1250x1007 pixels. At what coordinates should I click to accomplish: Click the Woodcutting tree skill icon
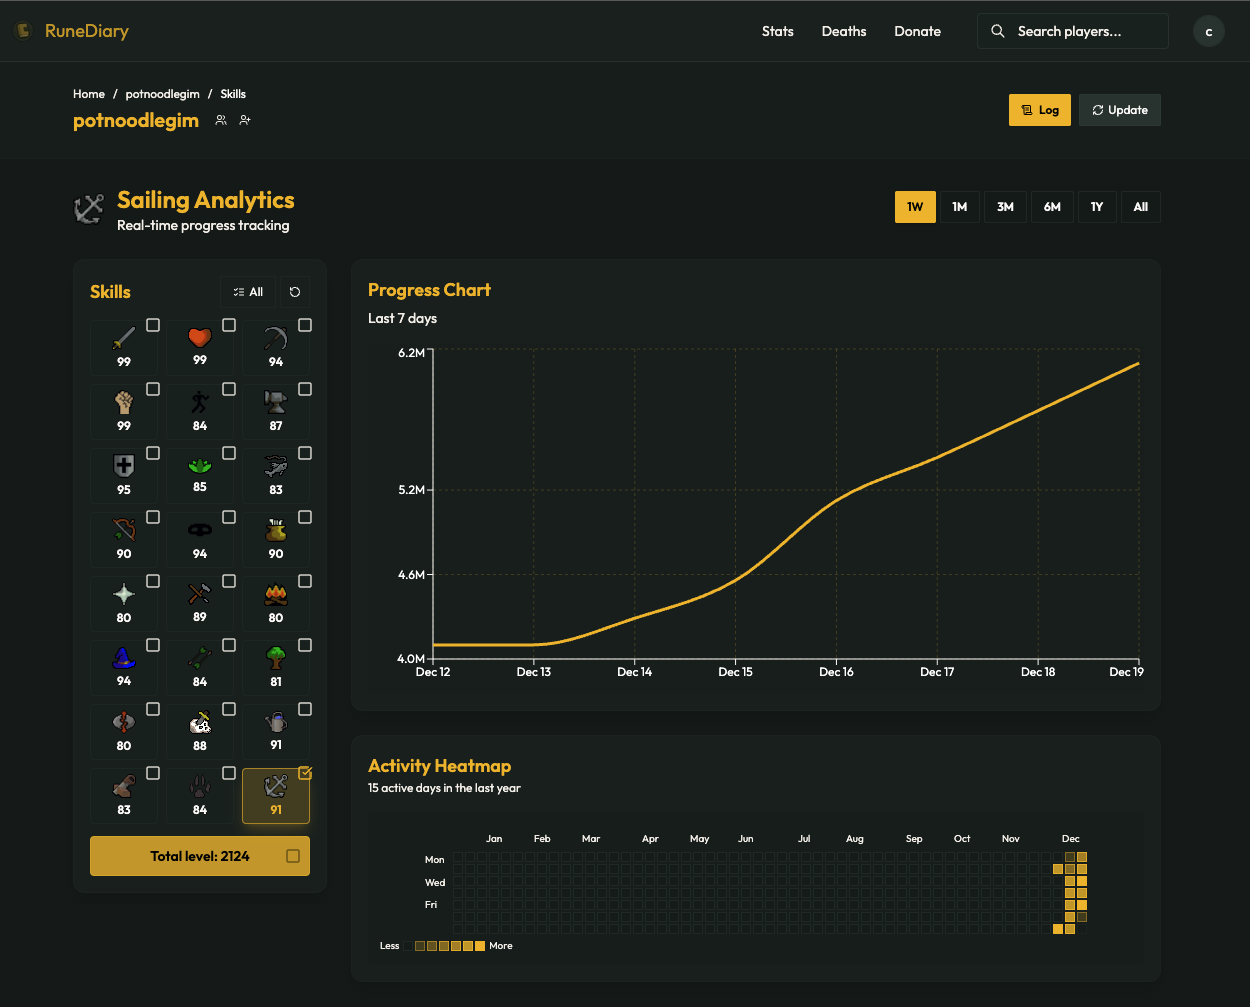(275, 658)
